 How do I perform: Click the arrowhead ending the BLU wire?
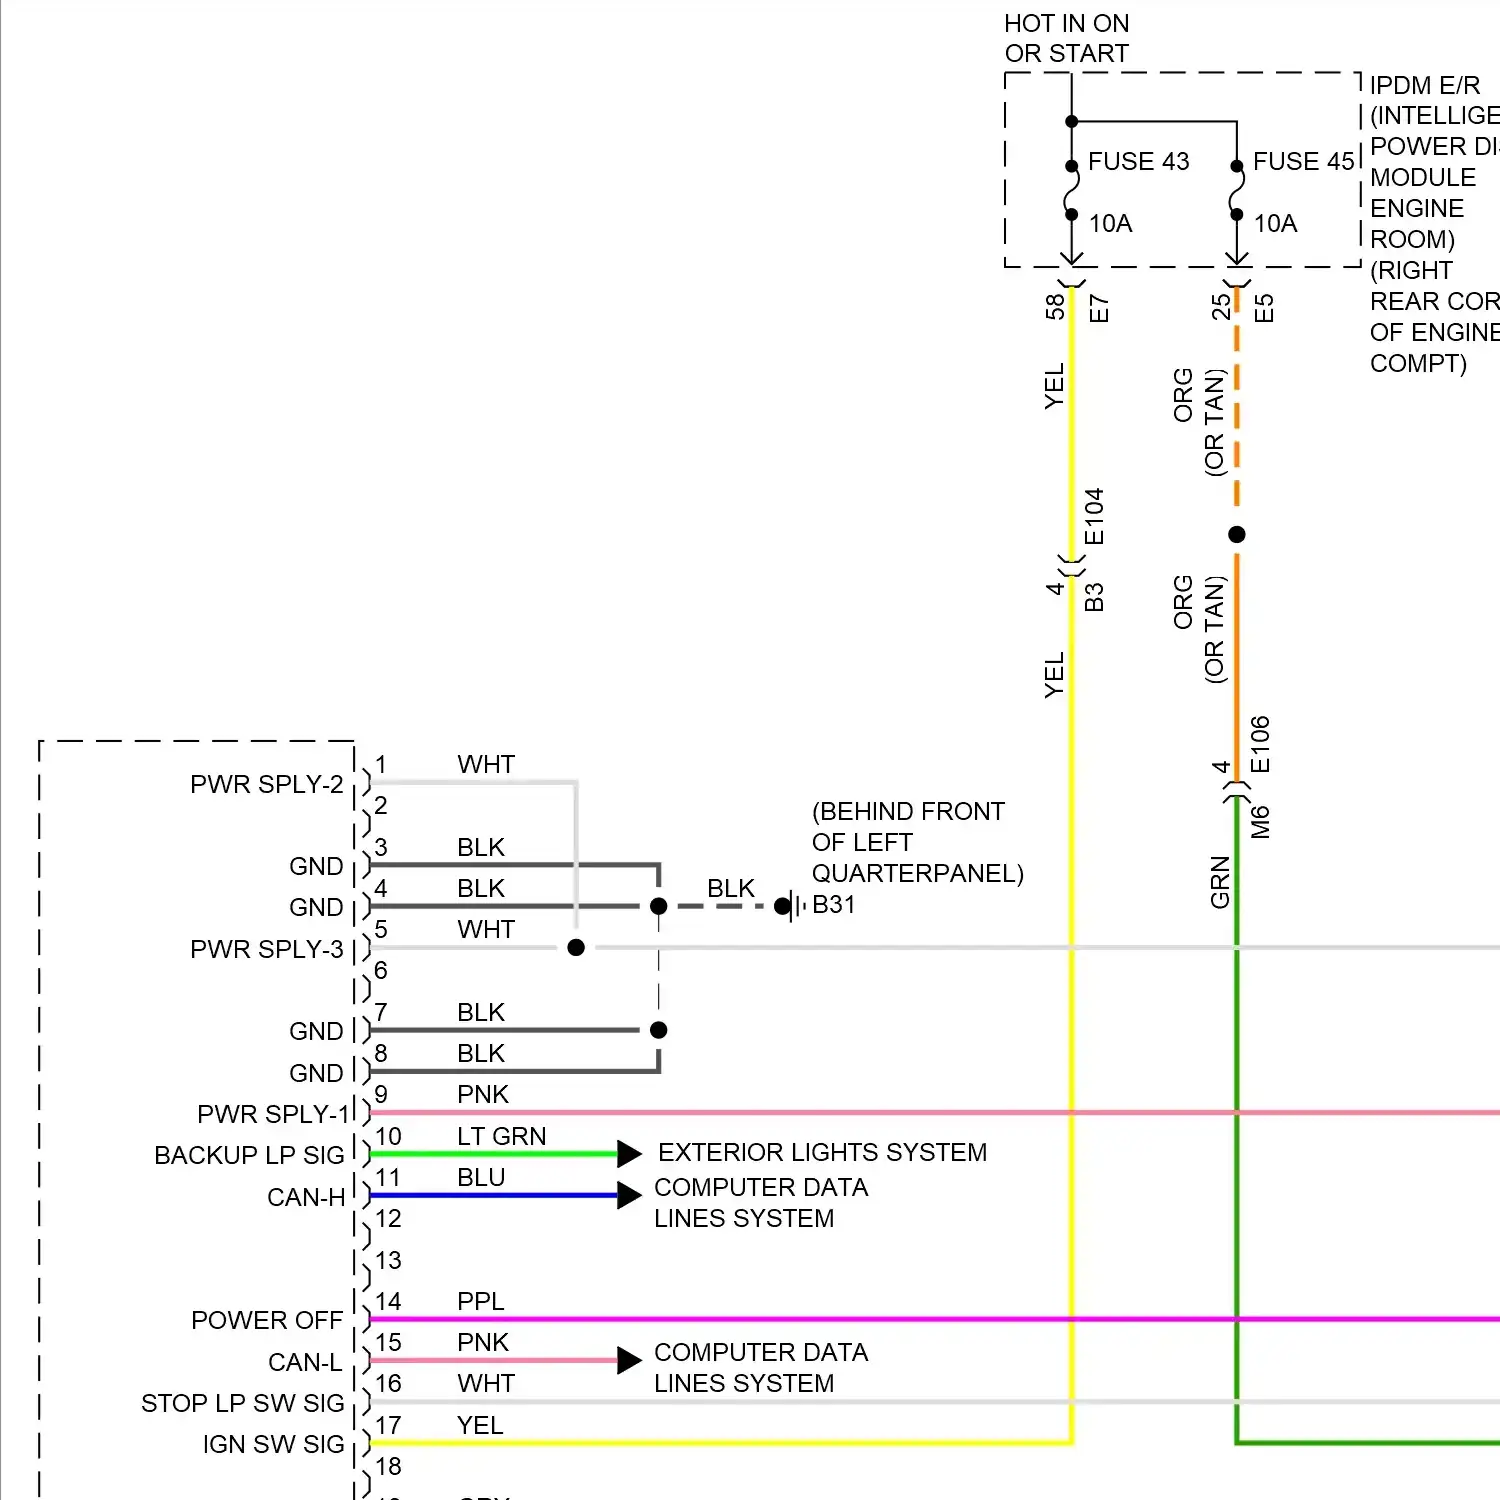coord(629,1195)
